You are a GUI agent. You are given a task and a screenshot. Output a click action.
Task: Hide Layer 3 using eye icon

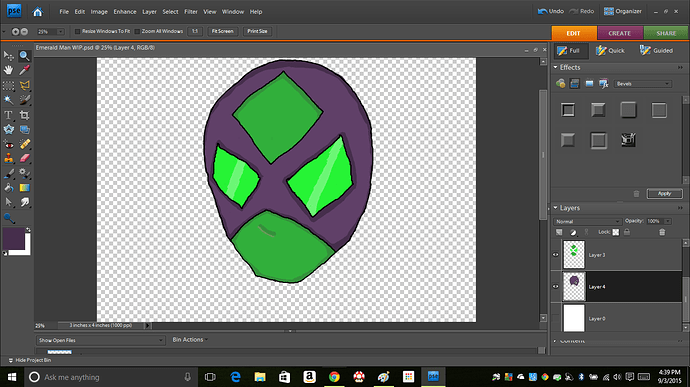555,254
